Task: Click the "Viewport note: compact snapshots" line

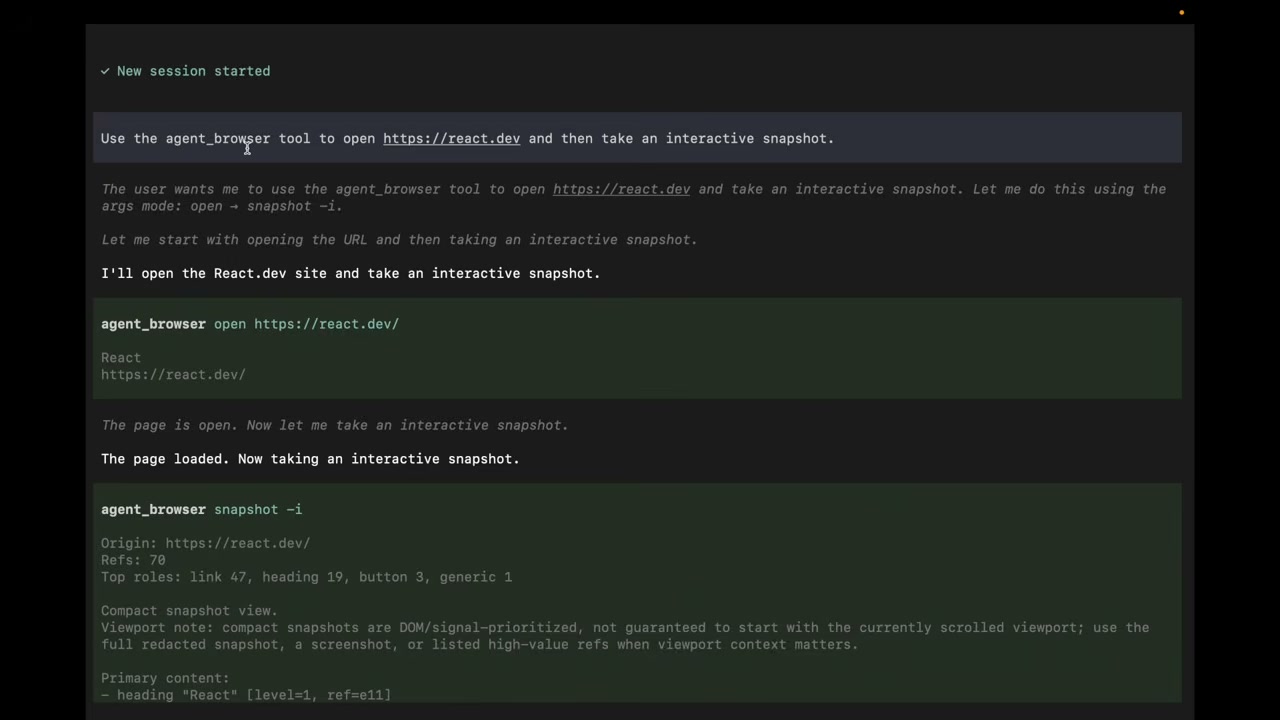Action: click(x=625, y=636)
